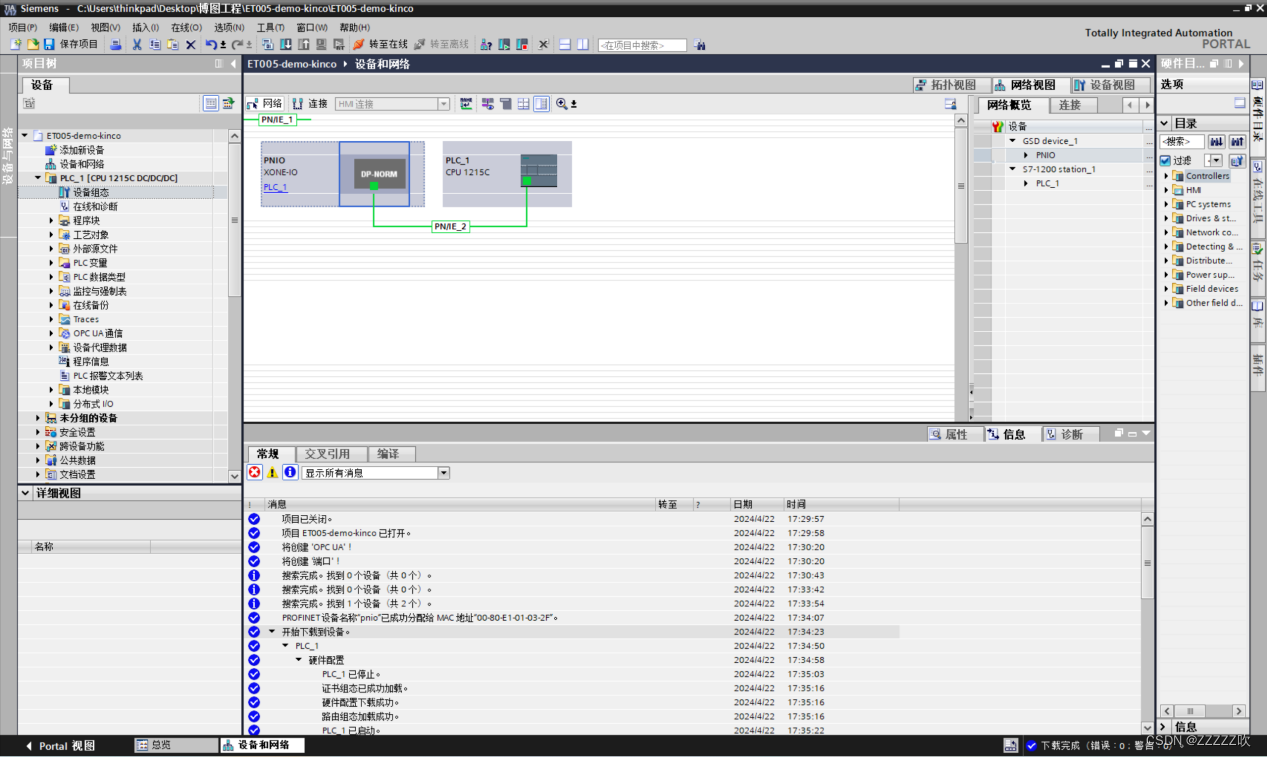Expand PLC 变量 in project tree
1267x757 pixels.
tap(52, 263)
